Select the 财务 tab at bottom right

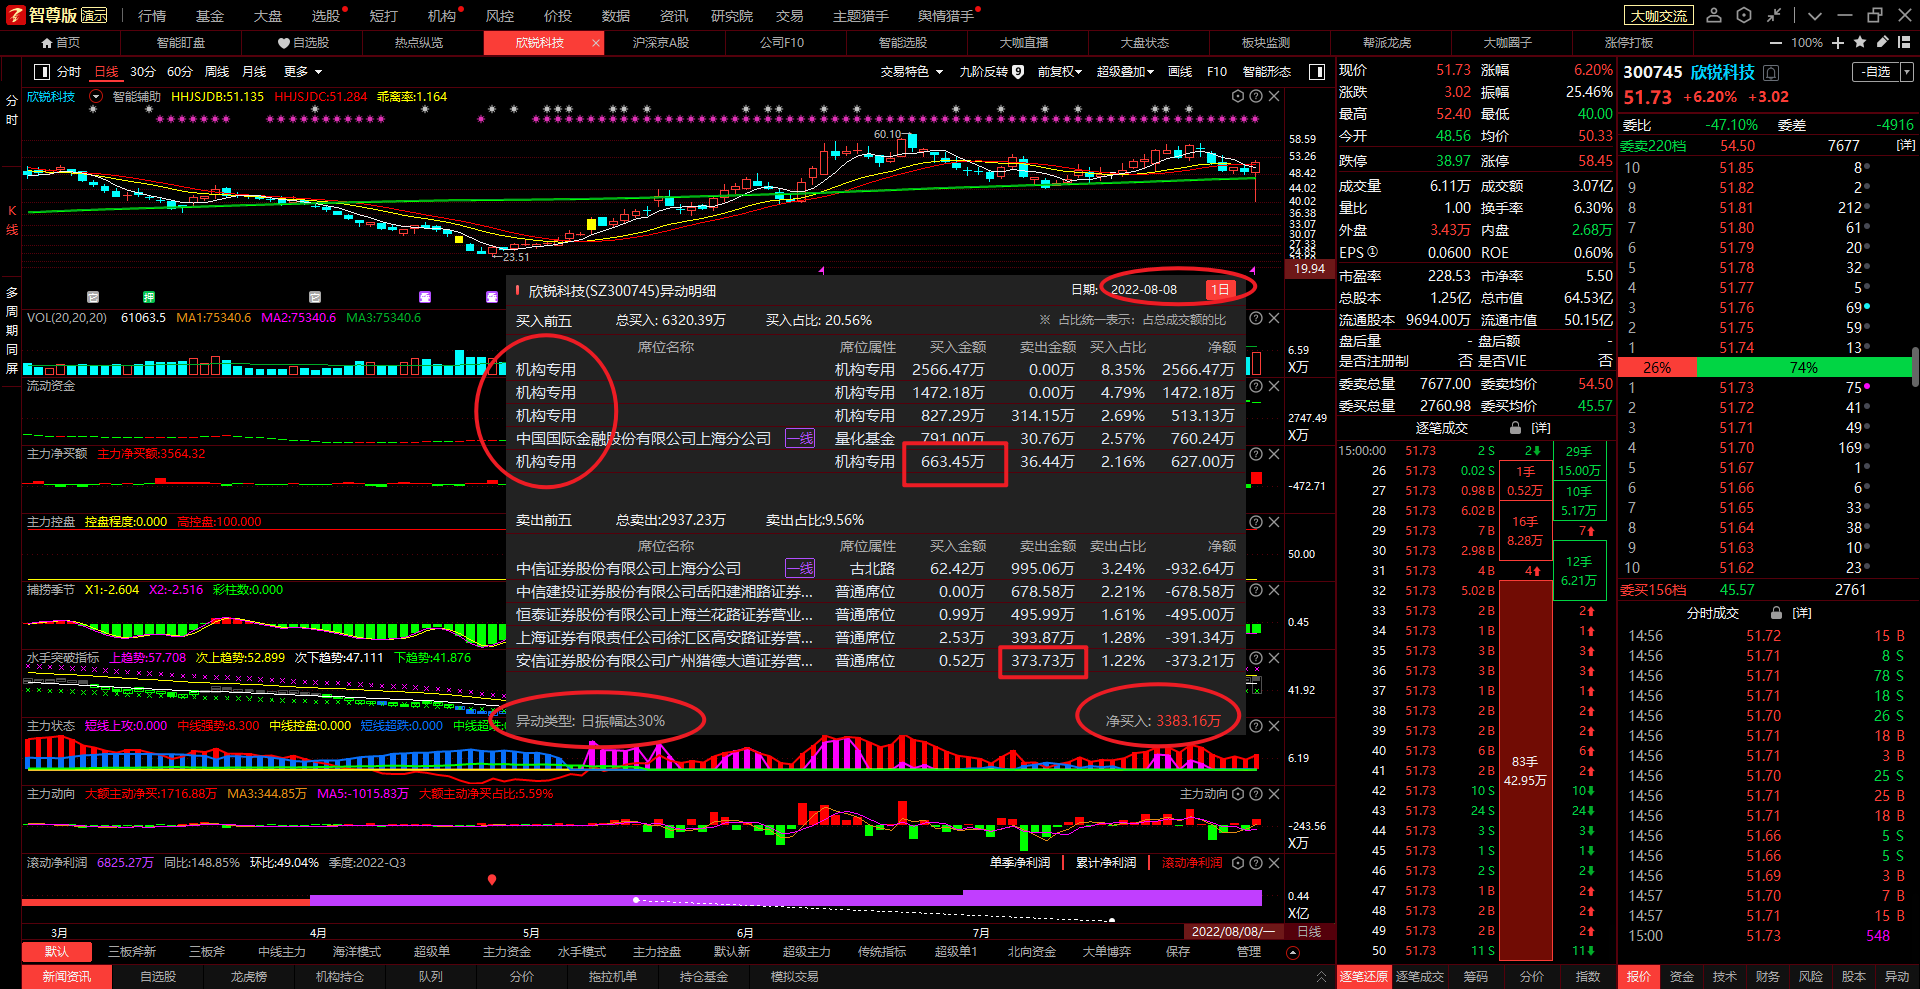click(1768, 977)
